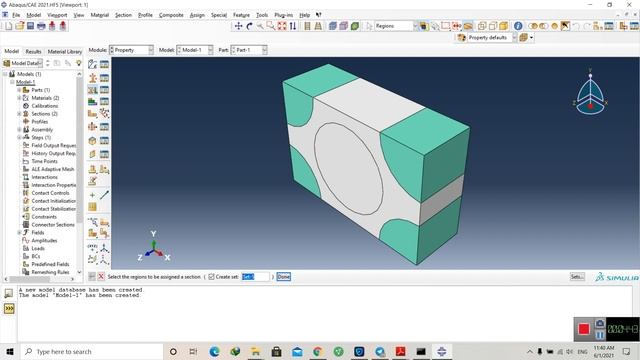Click the color code dialog icon
This screenshot has width=640, height=360.
point(462,38)
